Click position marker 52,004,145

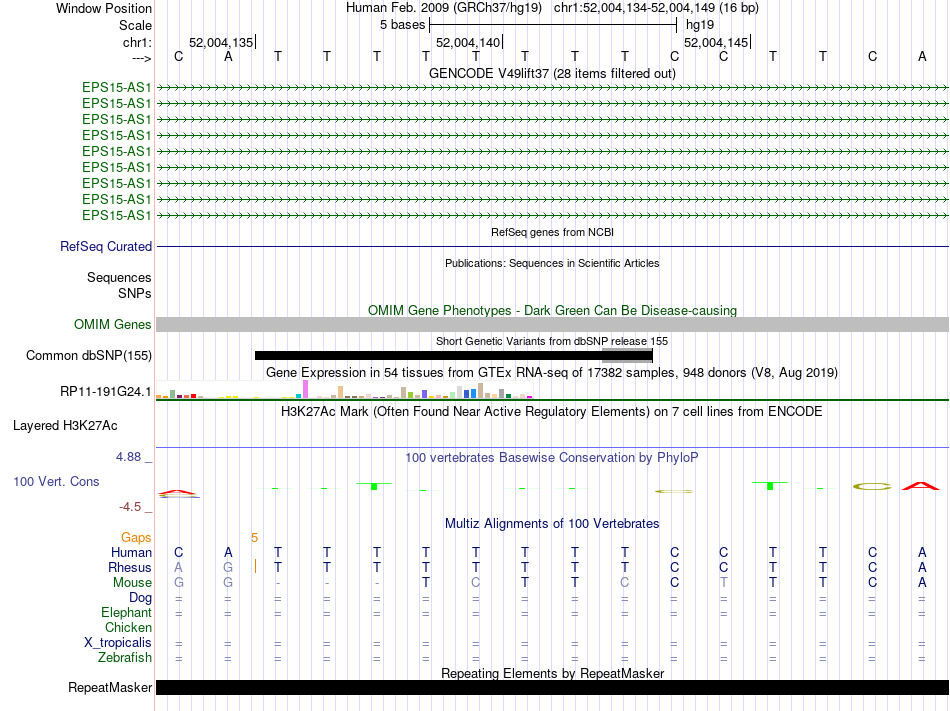[716, 42]
